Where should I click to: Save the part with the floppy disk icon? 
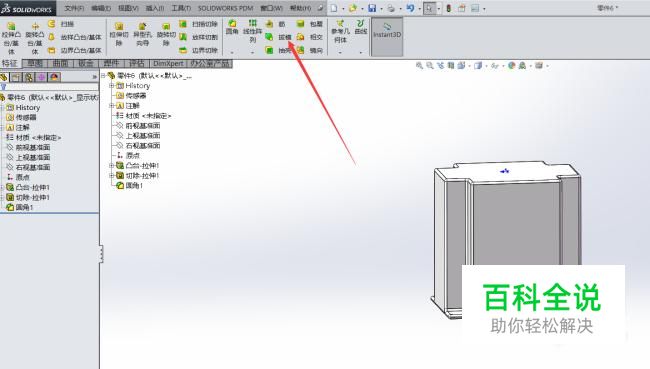click(x=372, y=8)
